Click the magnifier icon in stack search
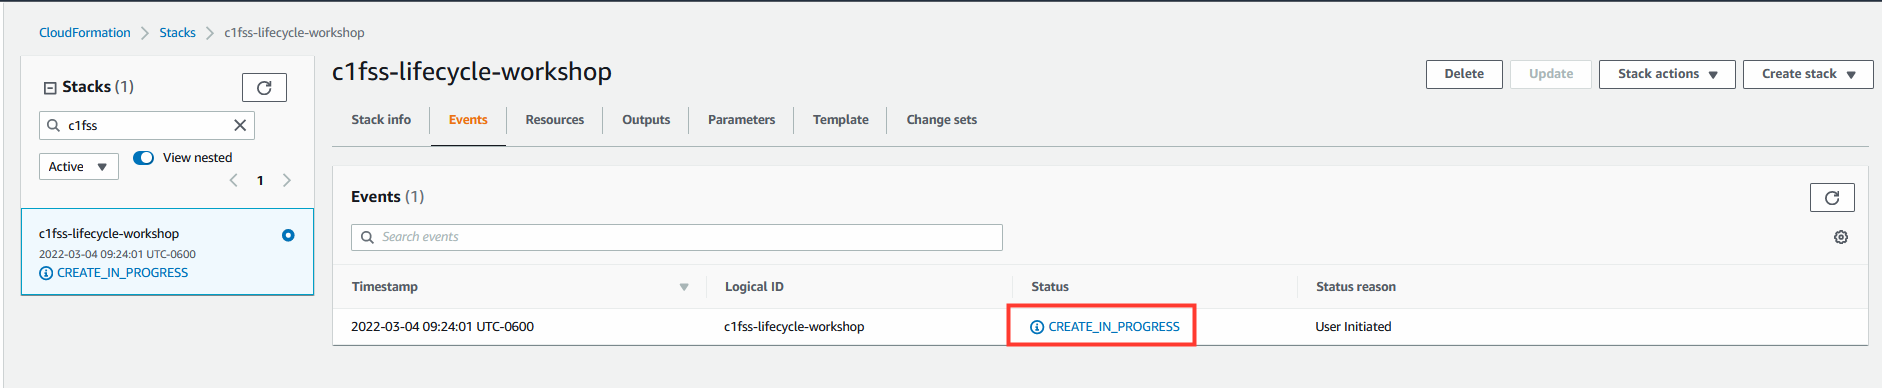This screenshot has width=1882, height=388. [x=54, y=125]
